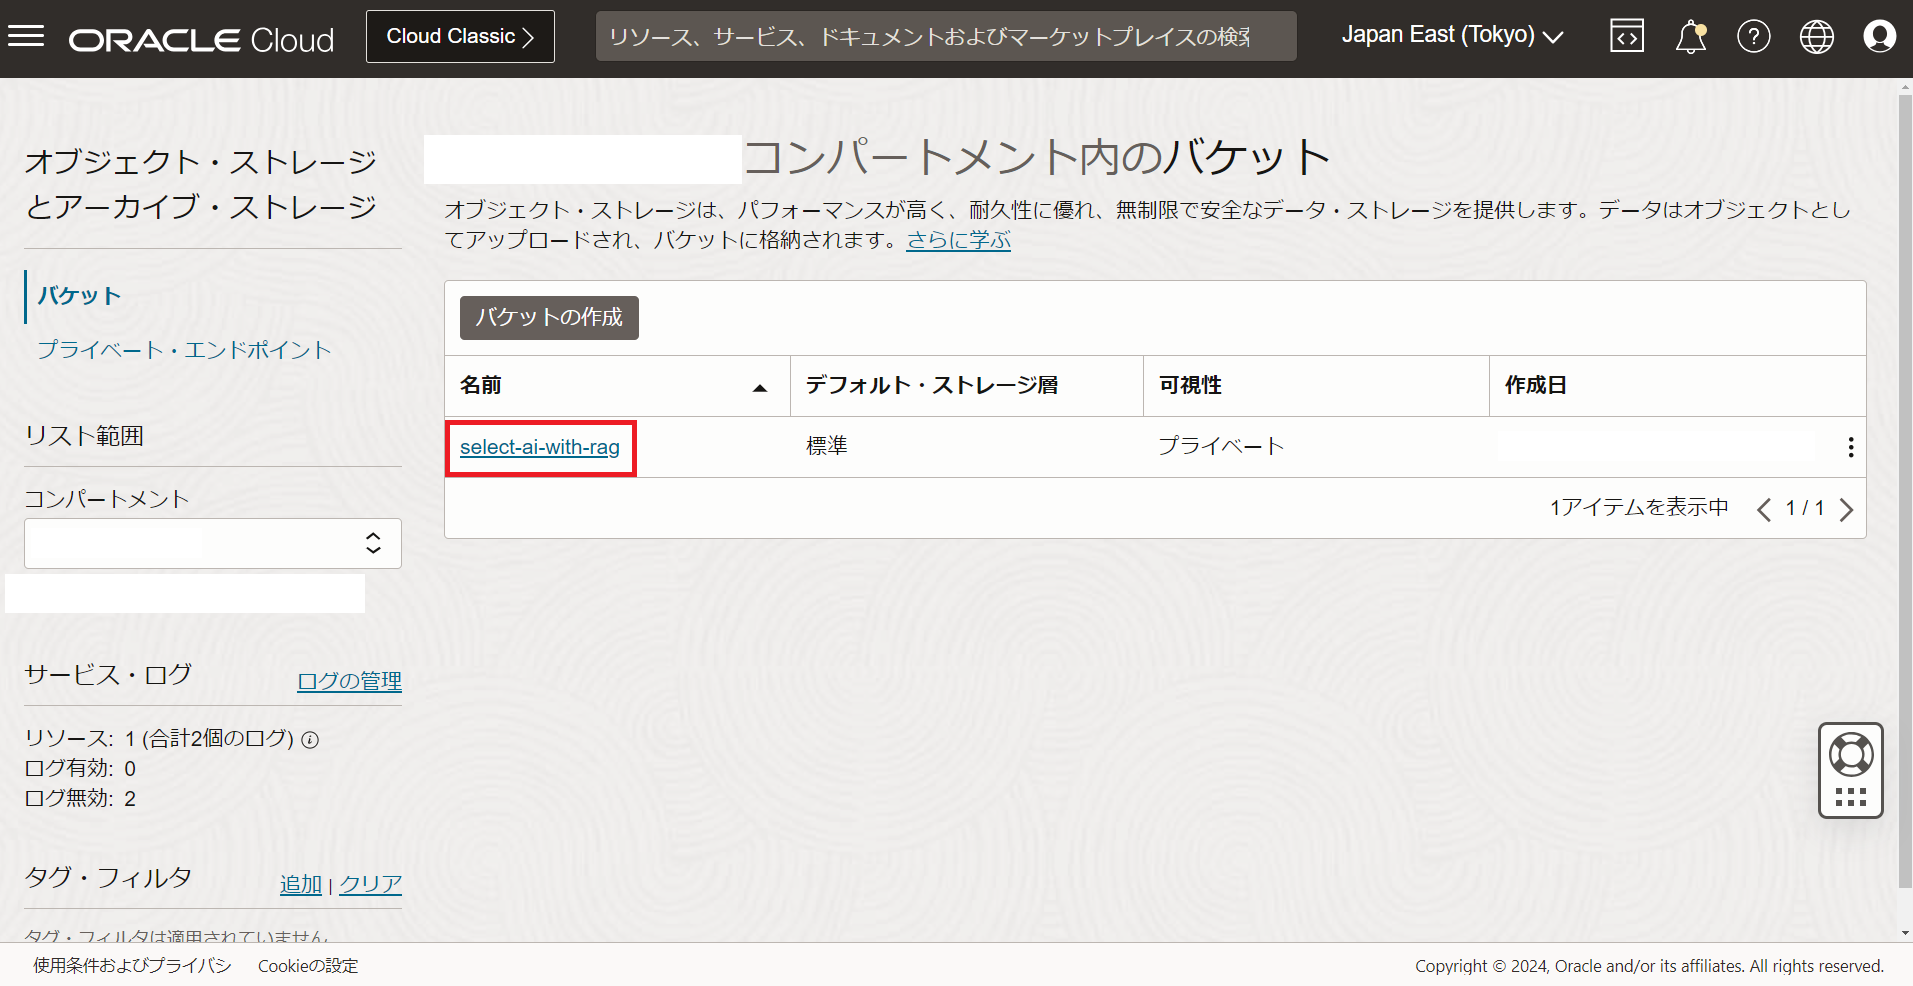
Task: Open the lifebuoy support widget
Action: coord(1850,756)
